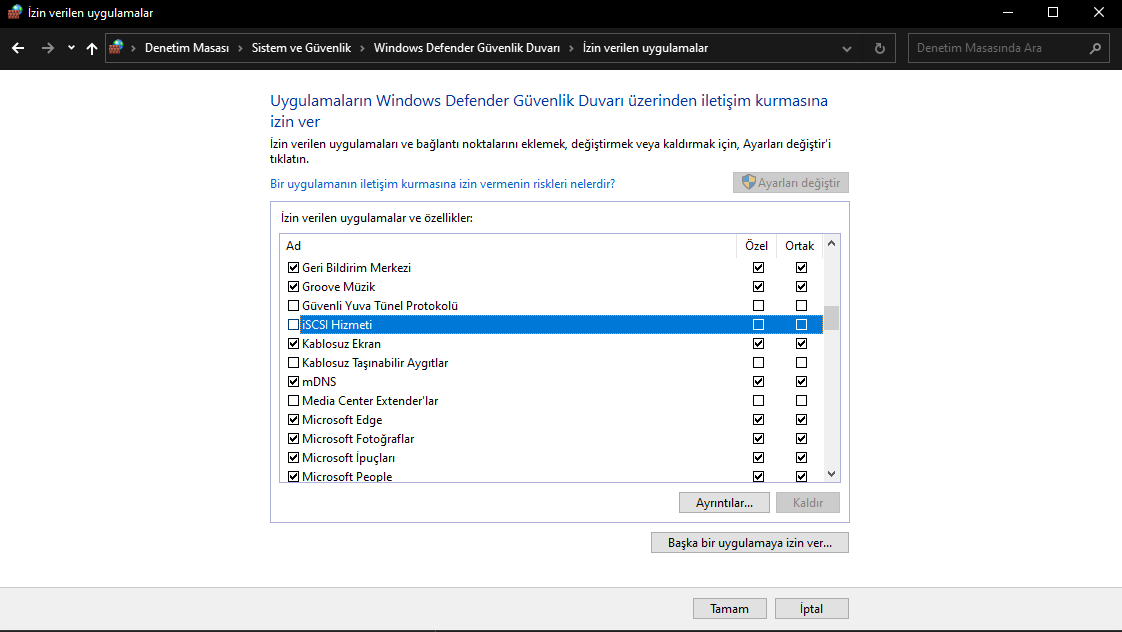The width and height of the screenshot is (1122, 632).
Task: Toggle Ortak checkbox for mDNS
Action: 801,381
